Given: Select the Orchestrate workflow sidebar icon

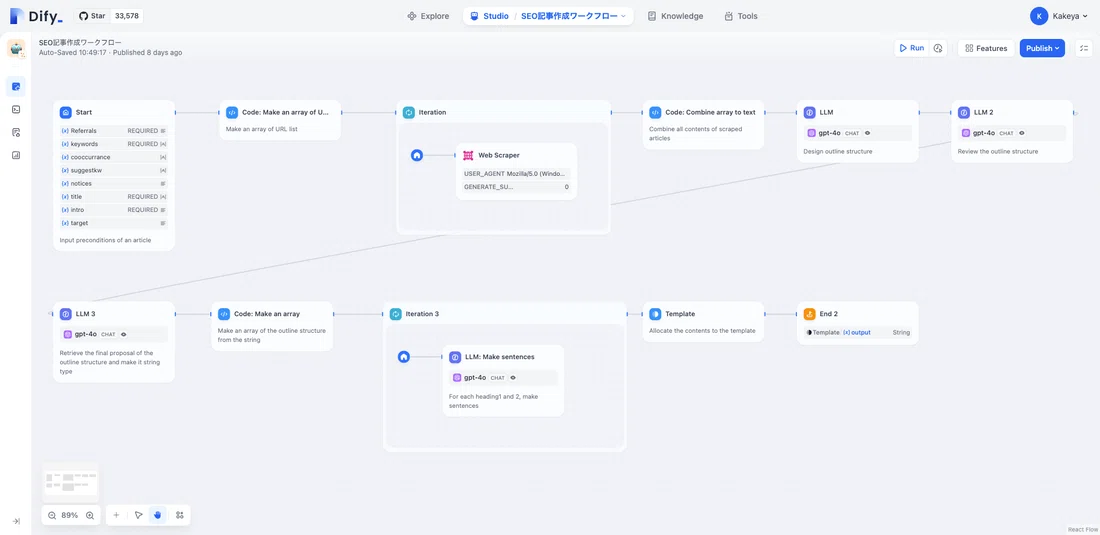Looking at the screenshot, I should tap(16, 86).
